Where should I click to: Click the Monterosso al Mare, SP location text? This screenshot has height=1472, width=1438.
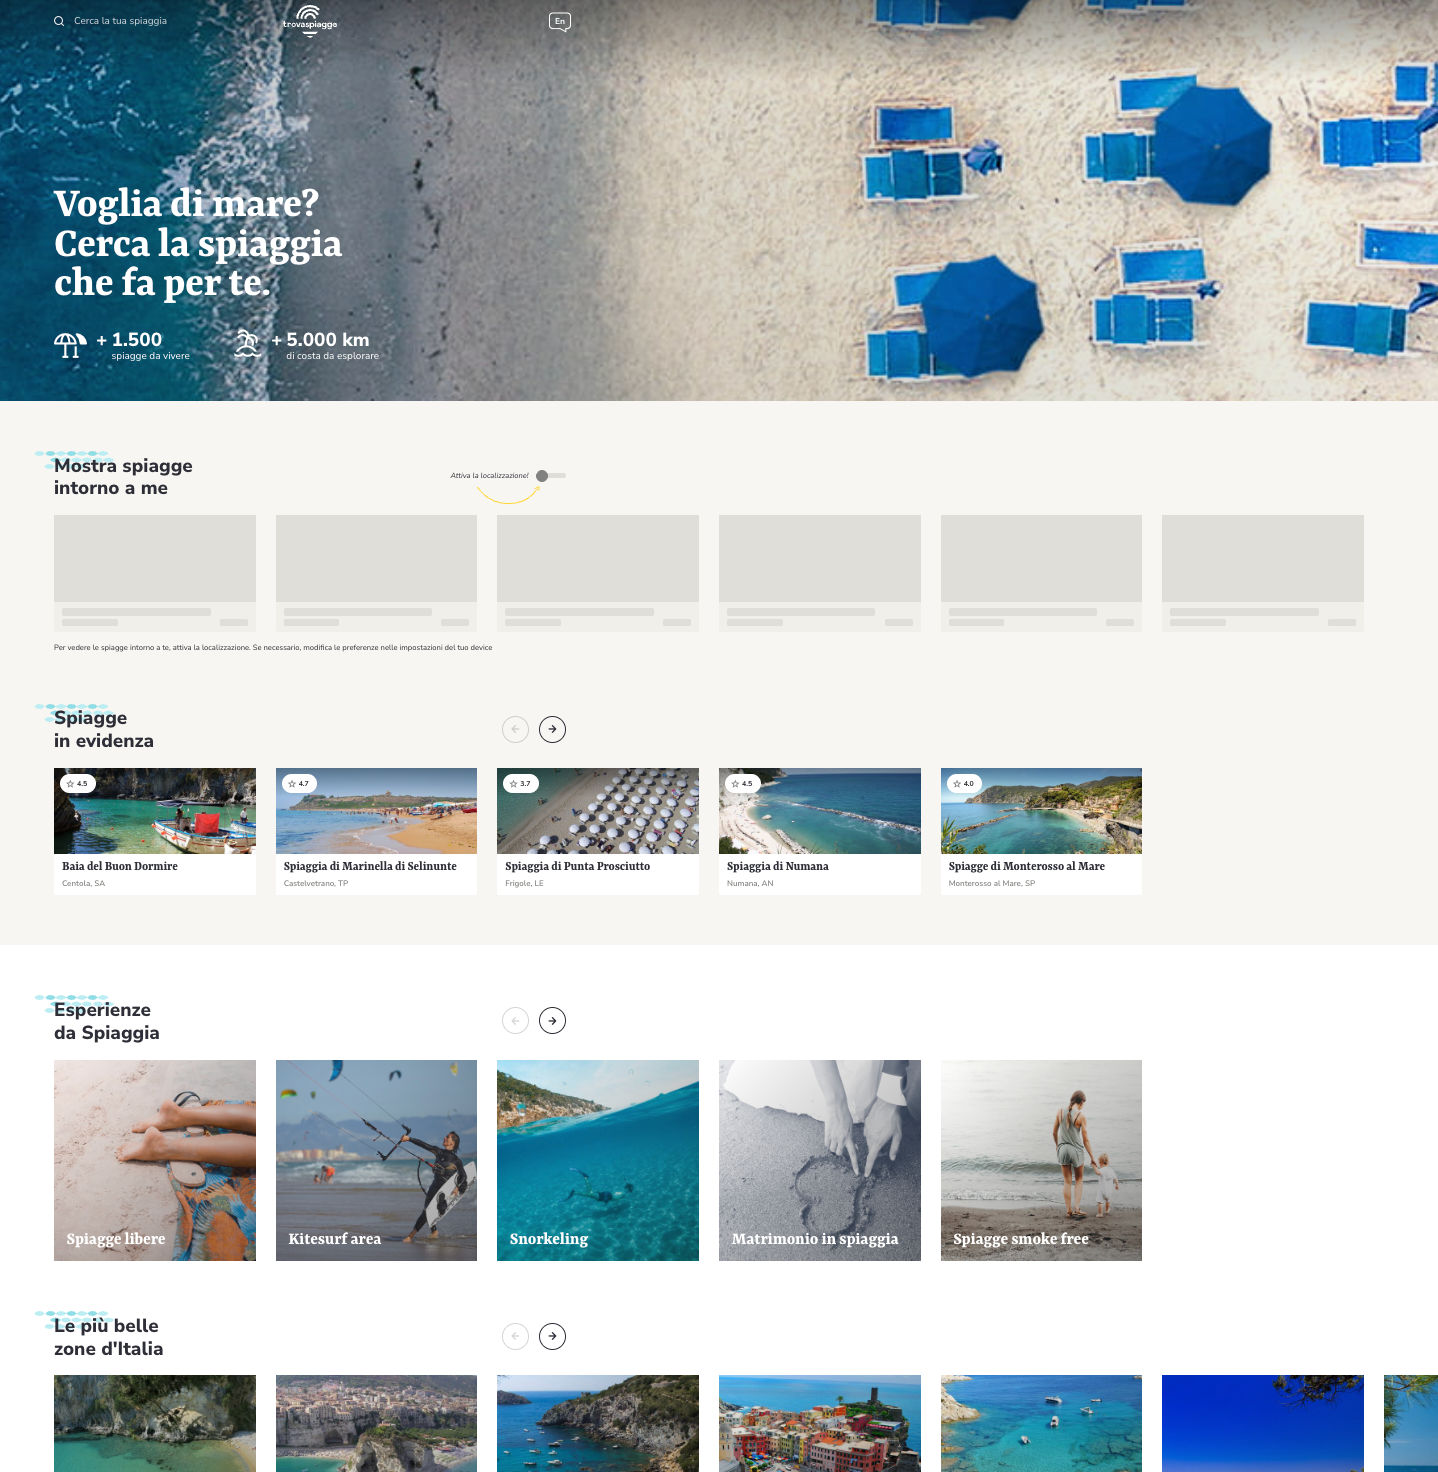coord(992,884)
